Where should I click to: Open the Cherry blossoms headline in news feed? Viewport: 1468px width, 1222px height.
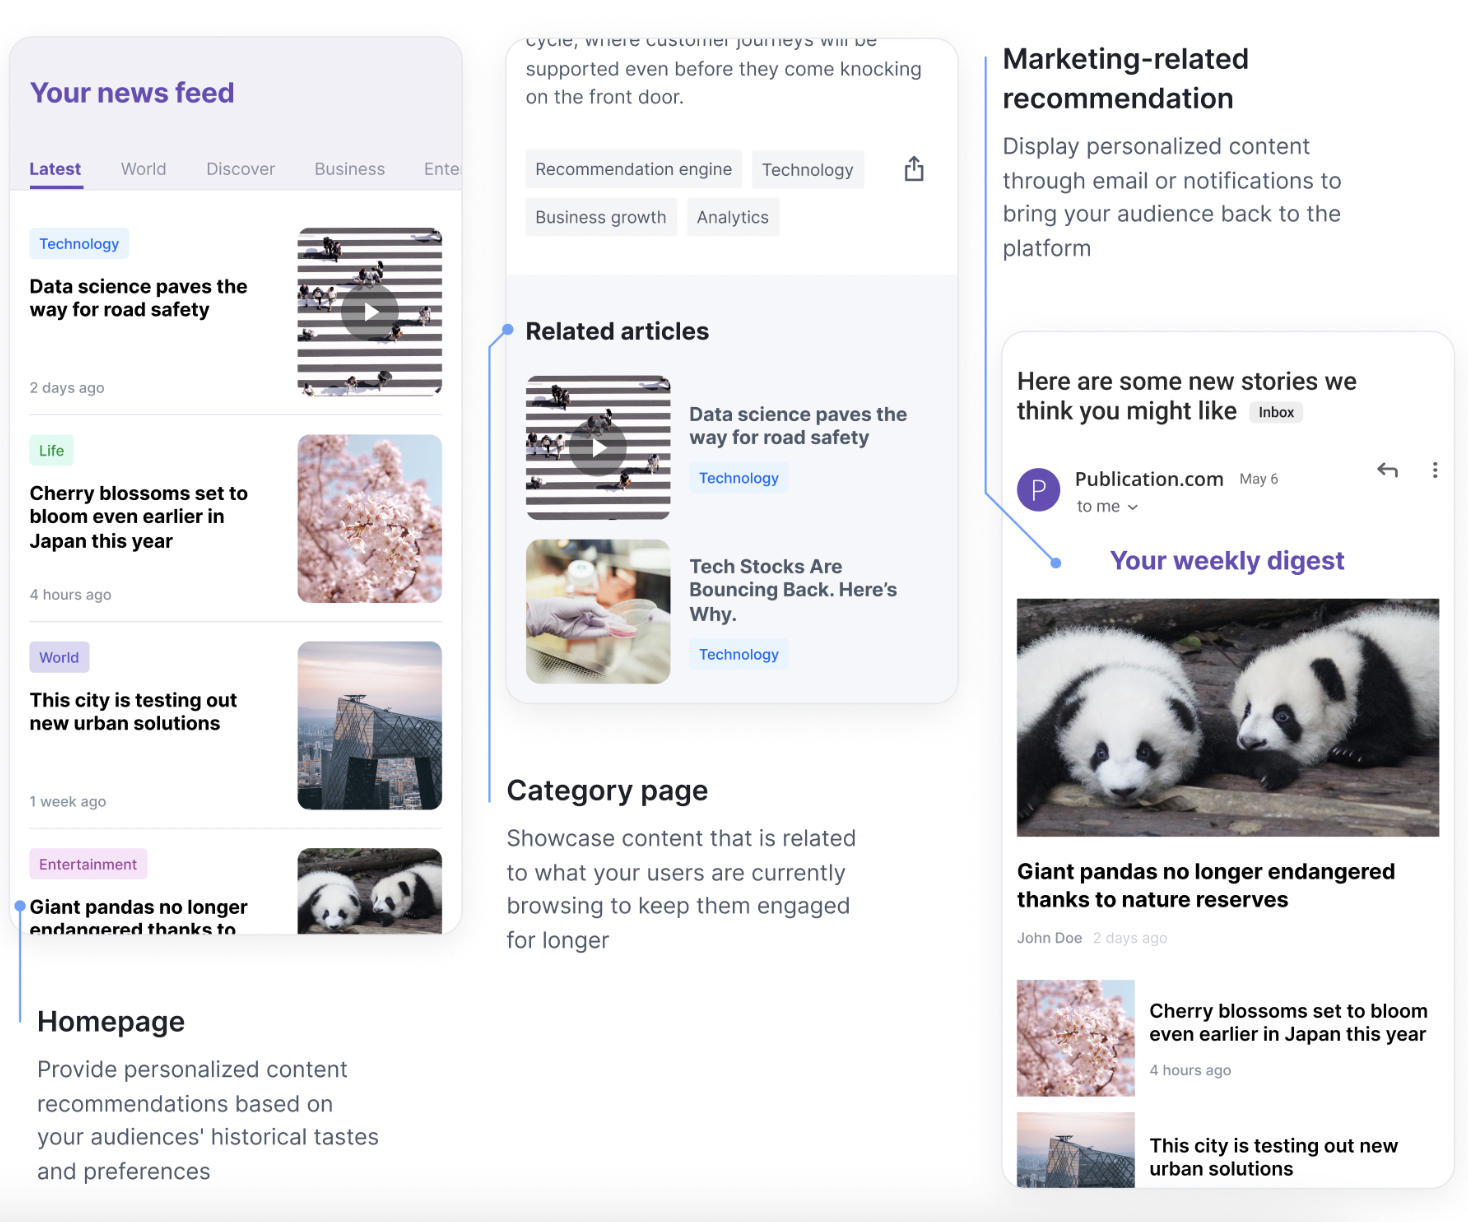tap(138, 517)
